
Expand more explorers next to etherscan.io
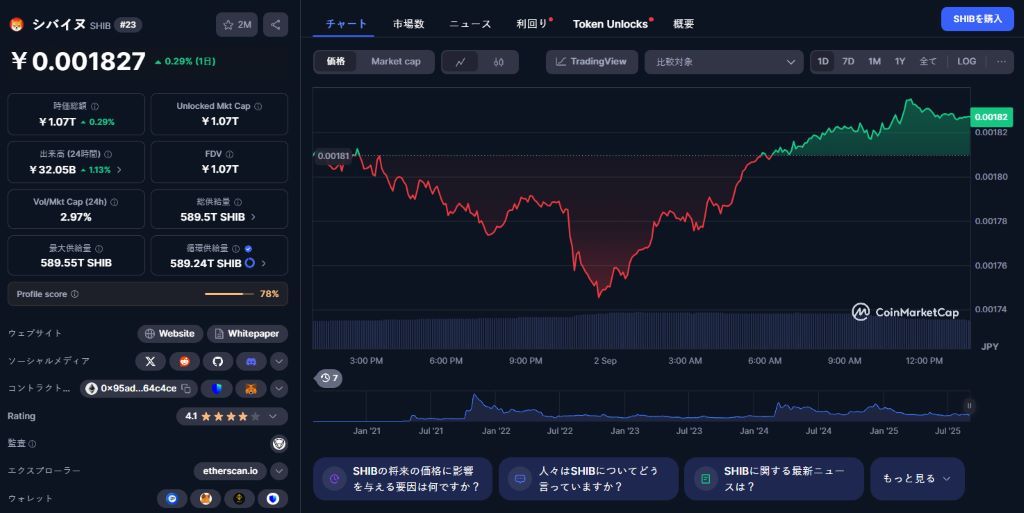point(279,471)
